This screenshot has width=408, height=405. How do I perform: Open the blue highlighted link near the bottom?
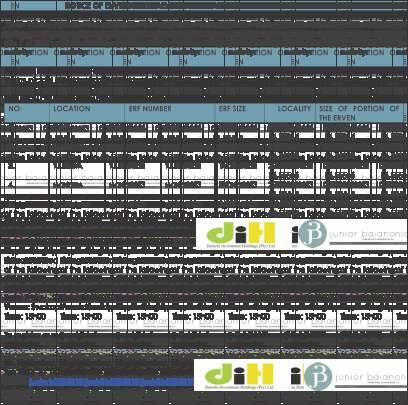[111, 382]
